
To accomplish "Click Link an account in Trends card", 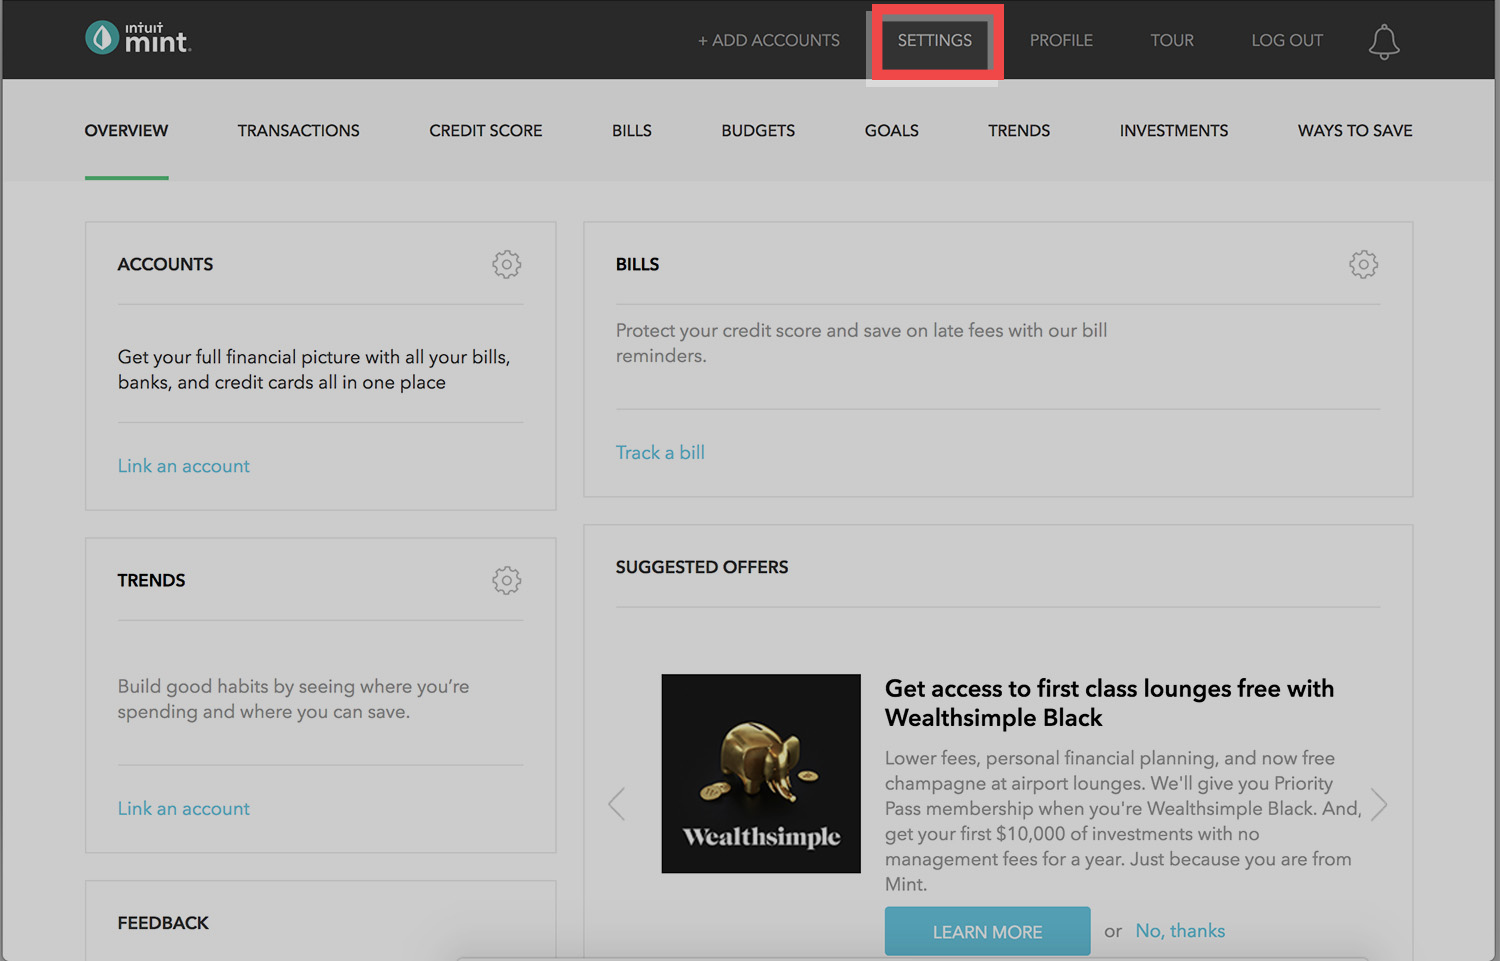I will coord(184,809).
